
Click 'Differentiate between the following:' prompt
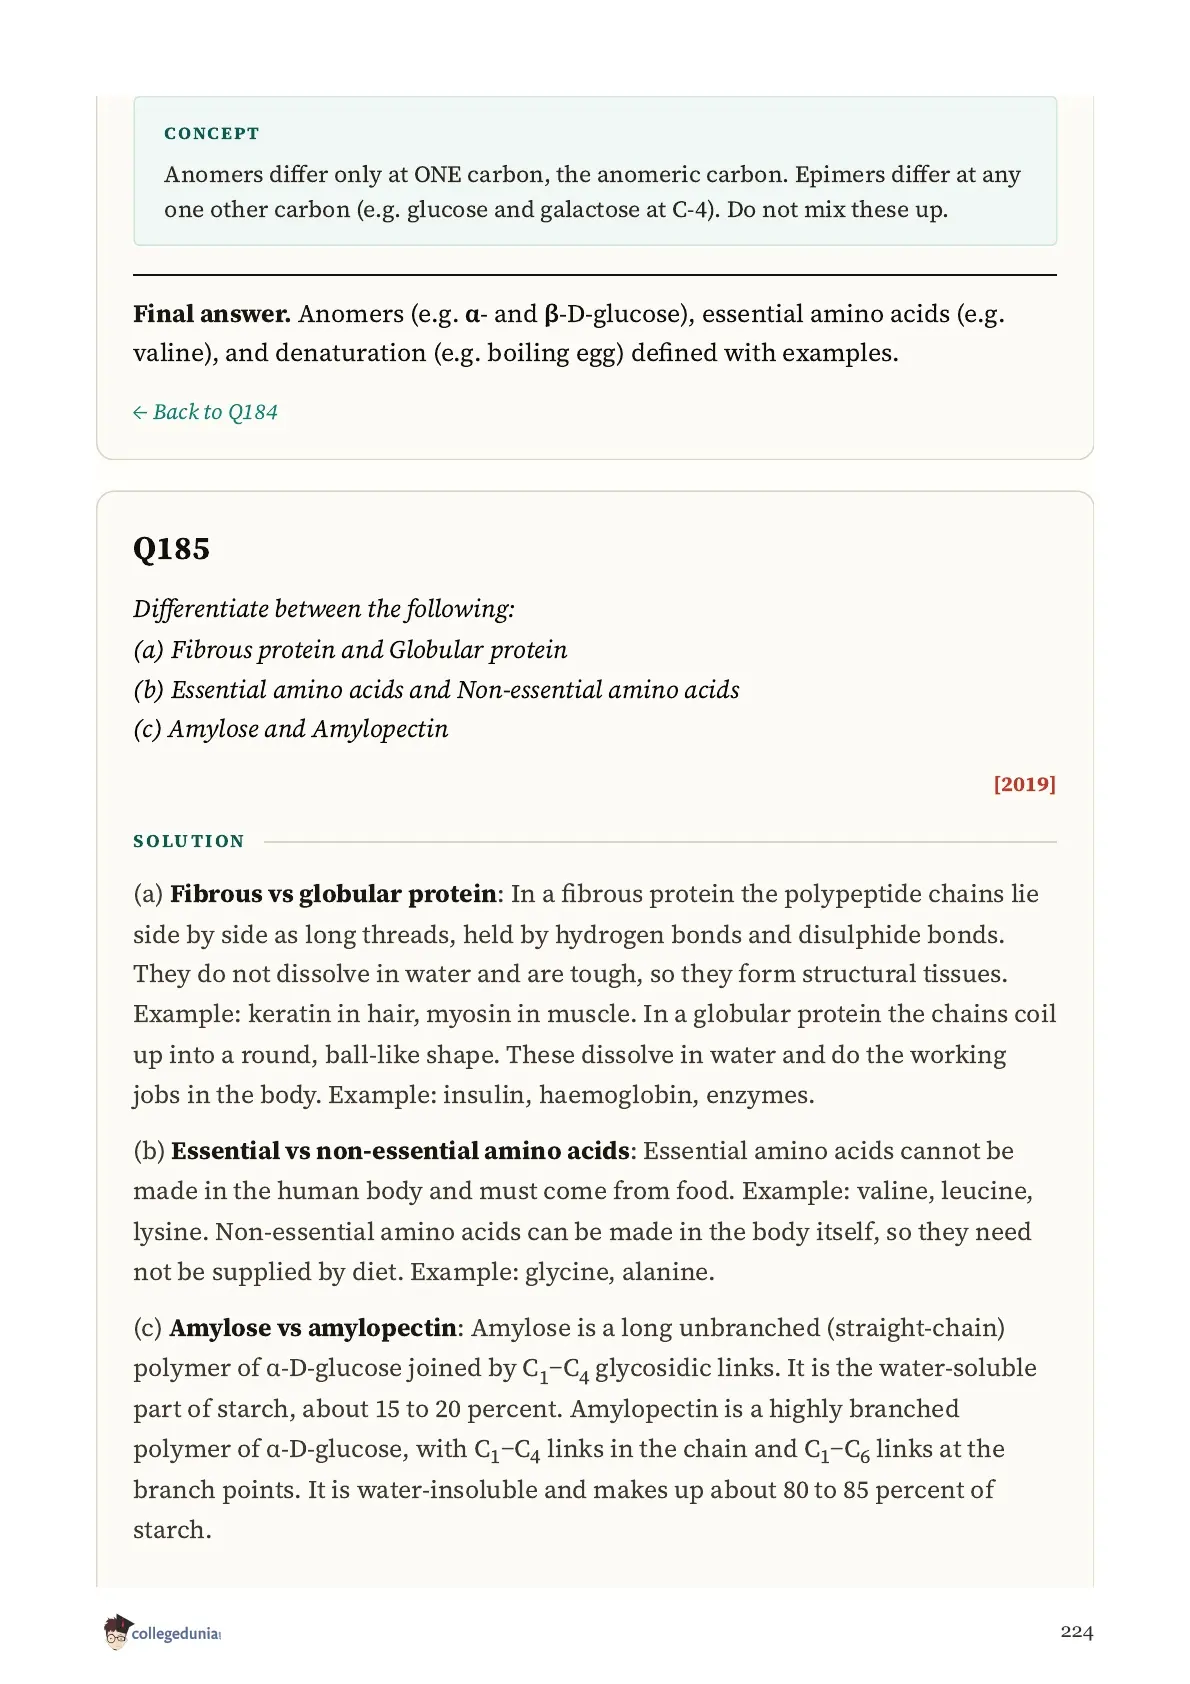point(324,609)
